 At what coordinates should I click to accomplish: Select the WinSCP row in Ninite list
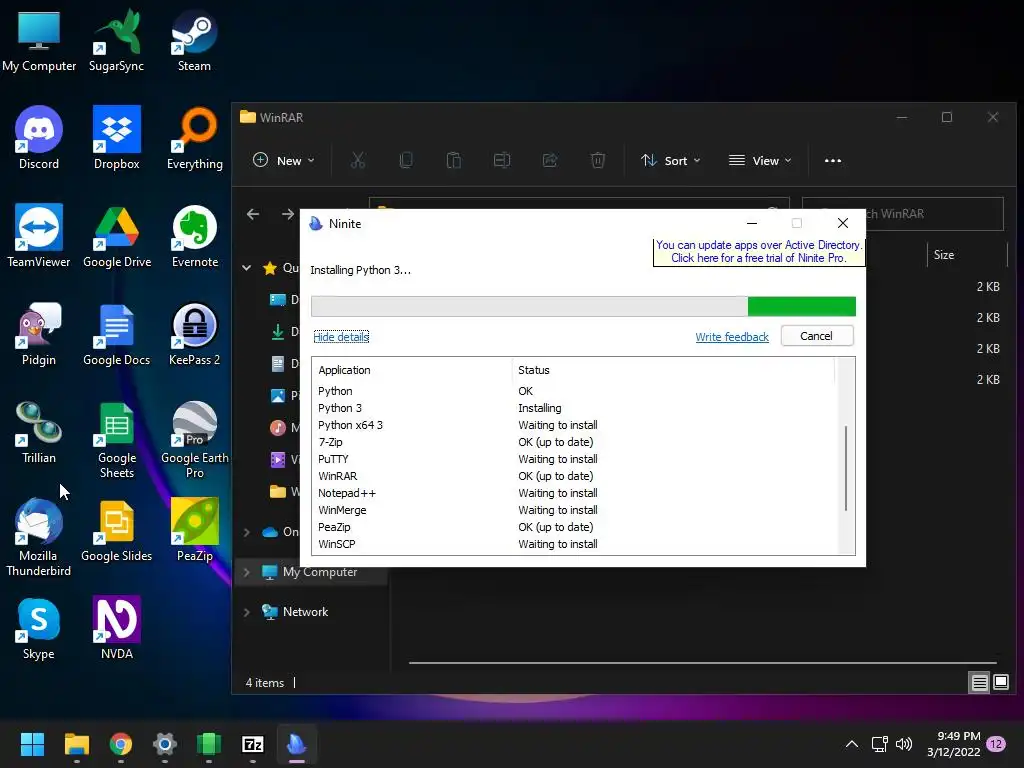point(575,544)
